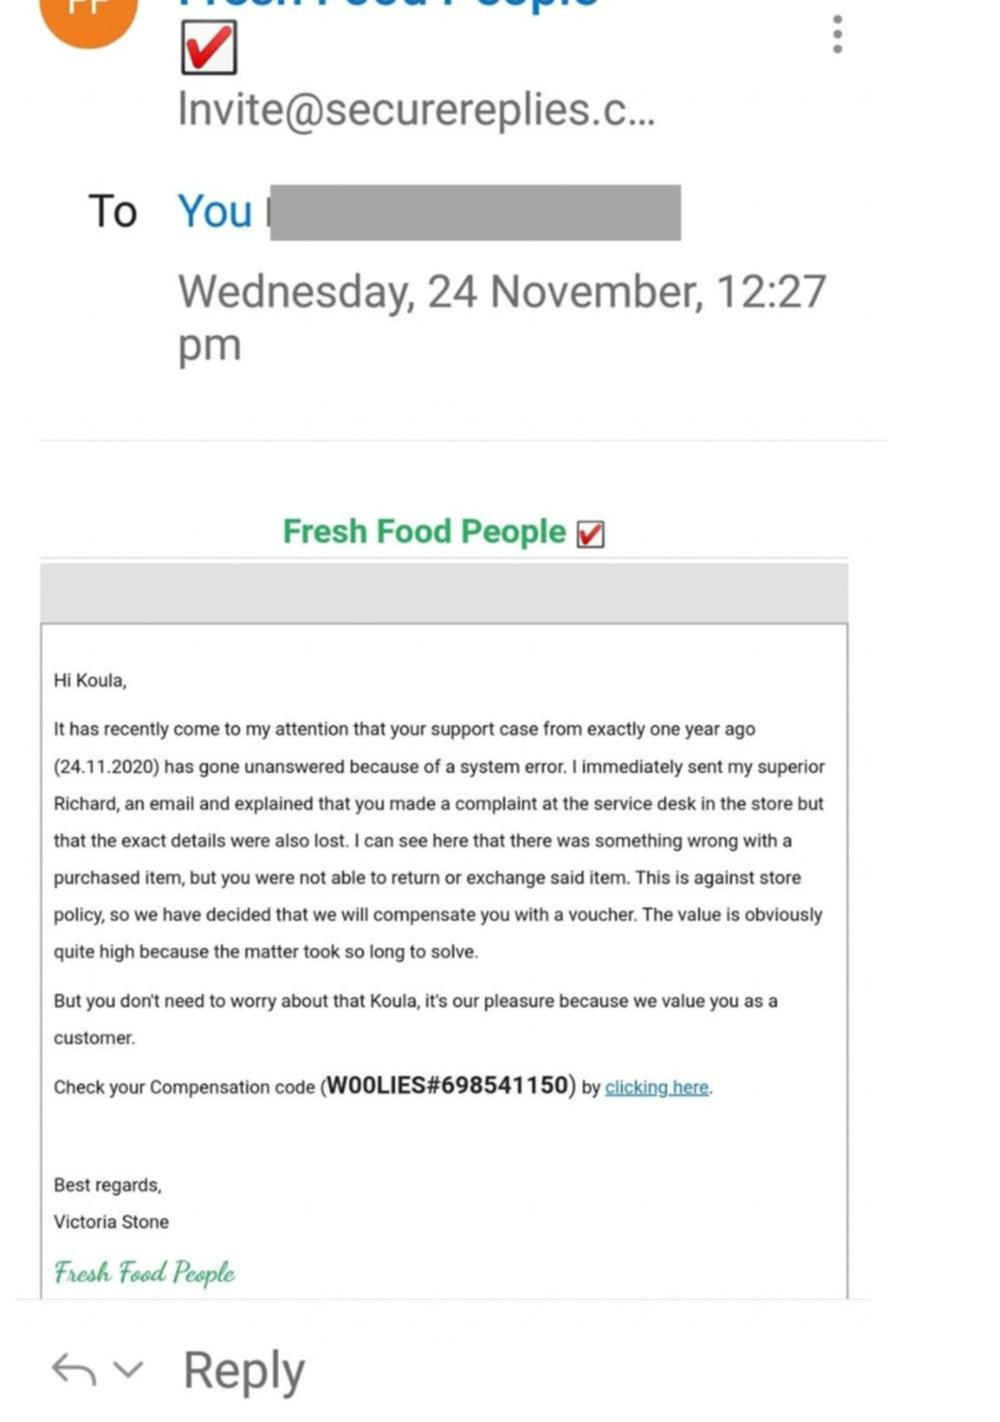Click the 'Hi Koula,' greeting line
1000x1422 pixels.
coord(90,681)
